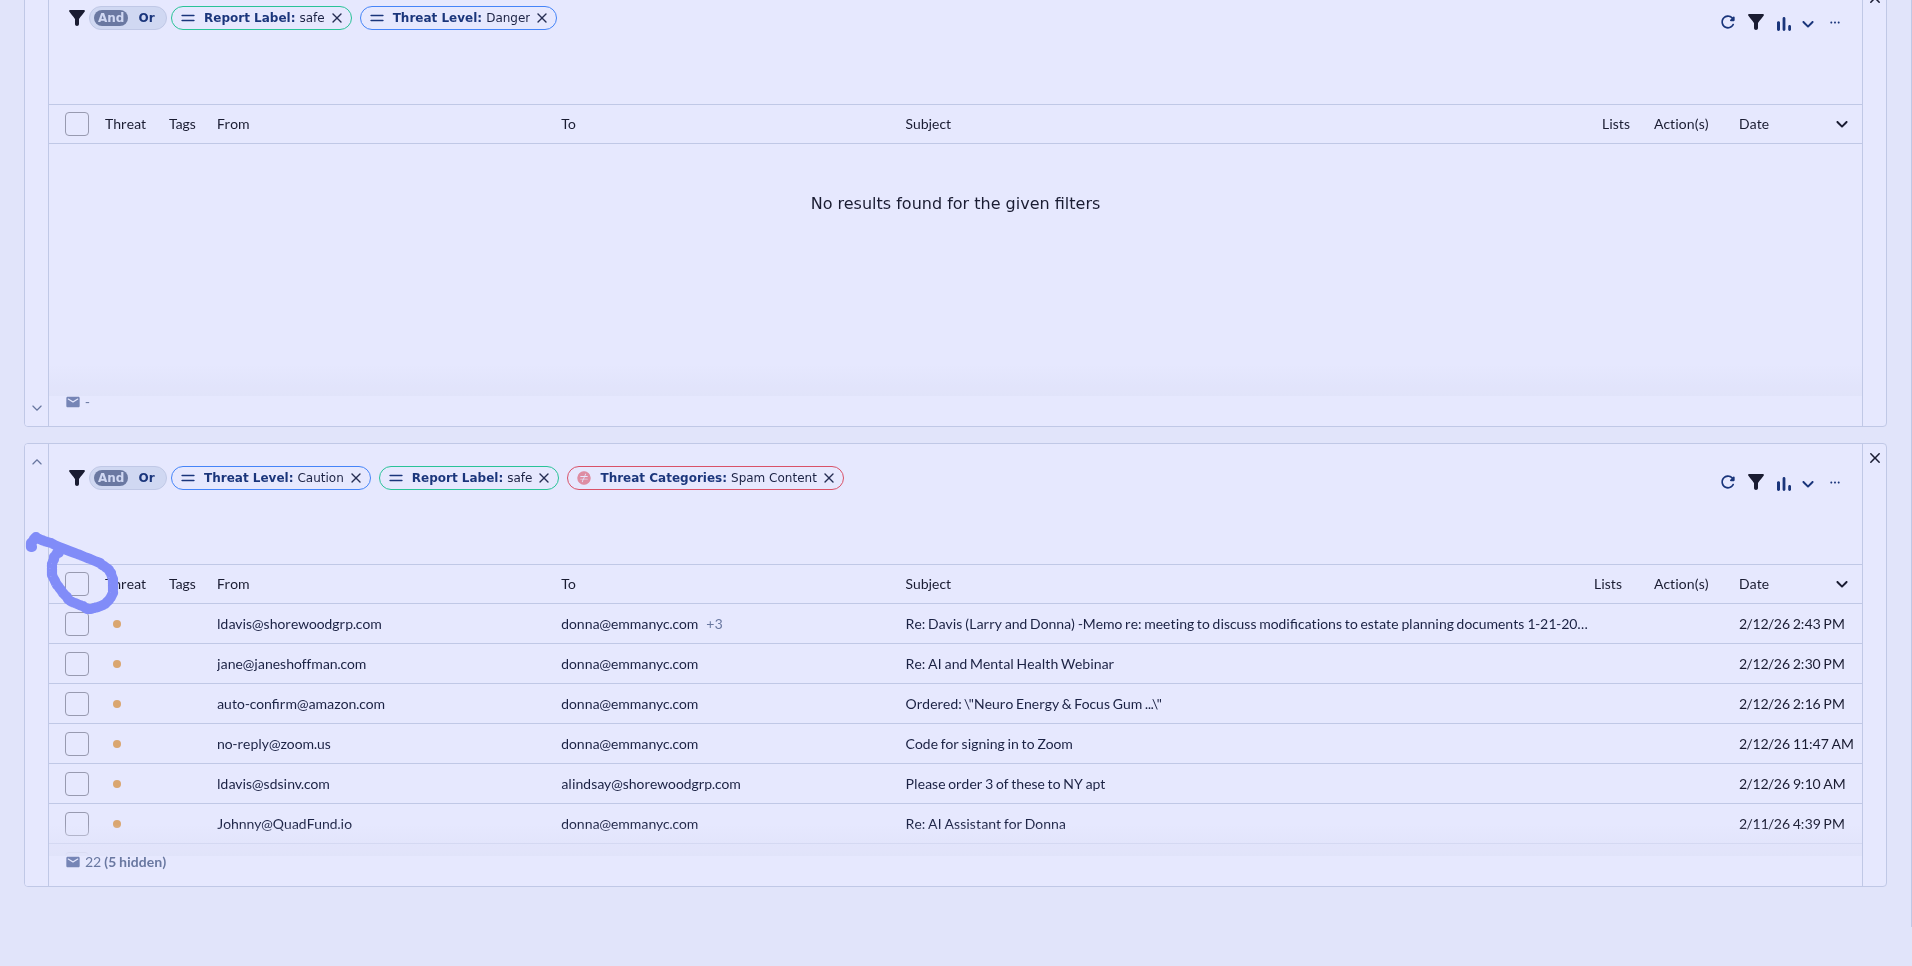
Task: Expand chart dropdown arrow in lower panel
Action: (x=1808, y=484)
